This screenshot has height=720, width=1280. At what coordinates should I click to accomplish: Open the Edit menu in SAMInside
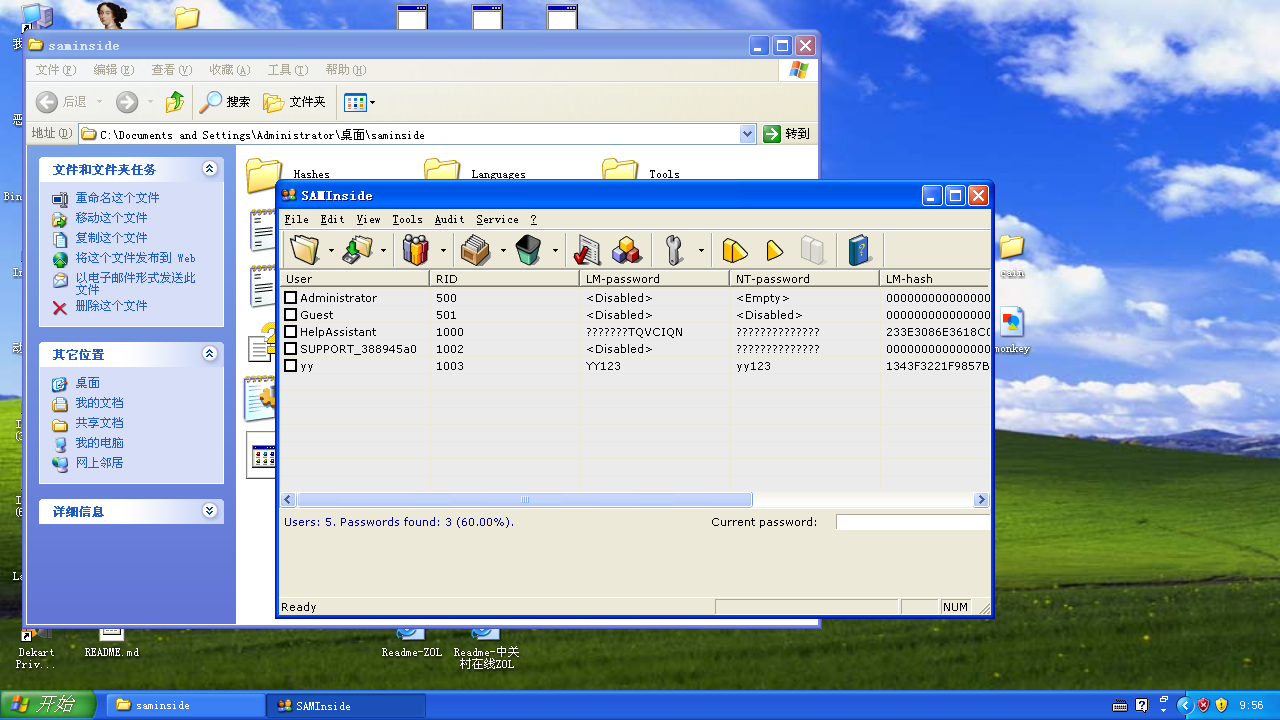[332, 219]
